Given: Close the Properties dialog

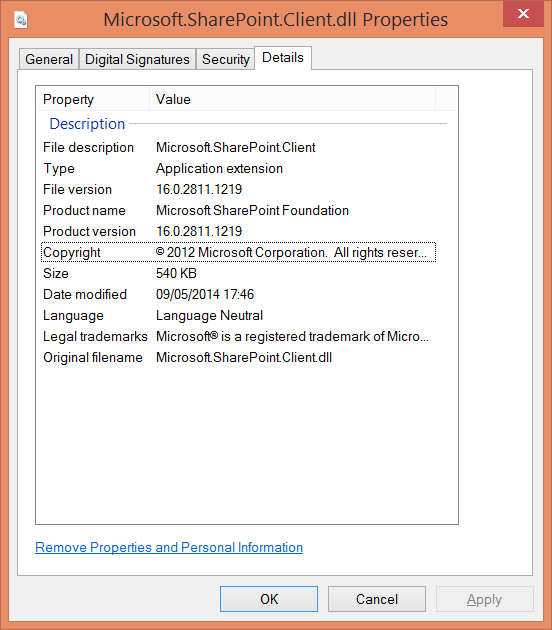Looking at the screenshot, I should (x=523, y=14).
